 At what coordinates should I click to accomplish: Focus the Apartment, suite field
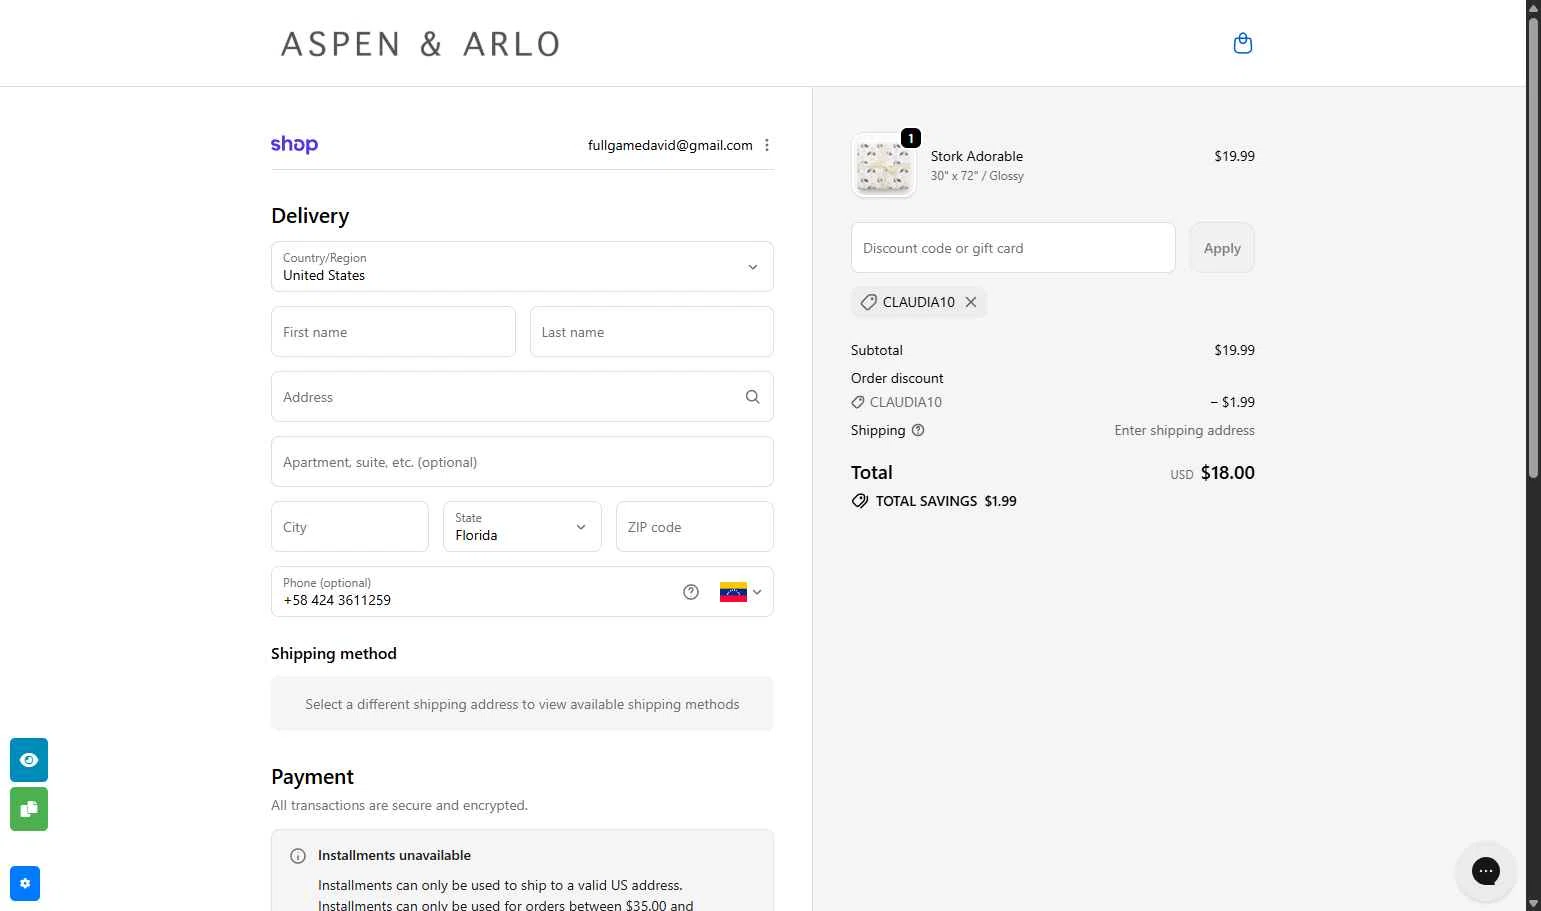(522, 462)
